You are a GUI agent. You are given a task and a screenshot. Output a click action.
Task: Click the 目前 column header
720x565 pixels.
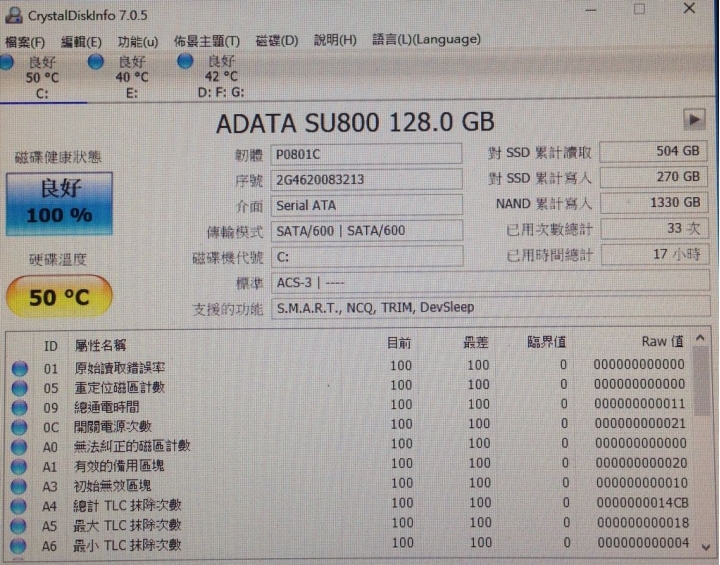tap(399, 343)
